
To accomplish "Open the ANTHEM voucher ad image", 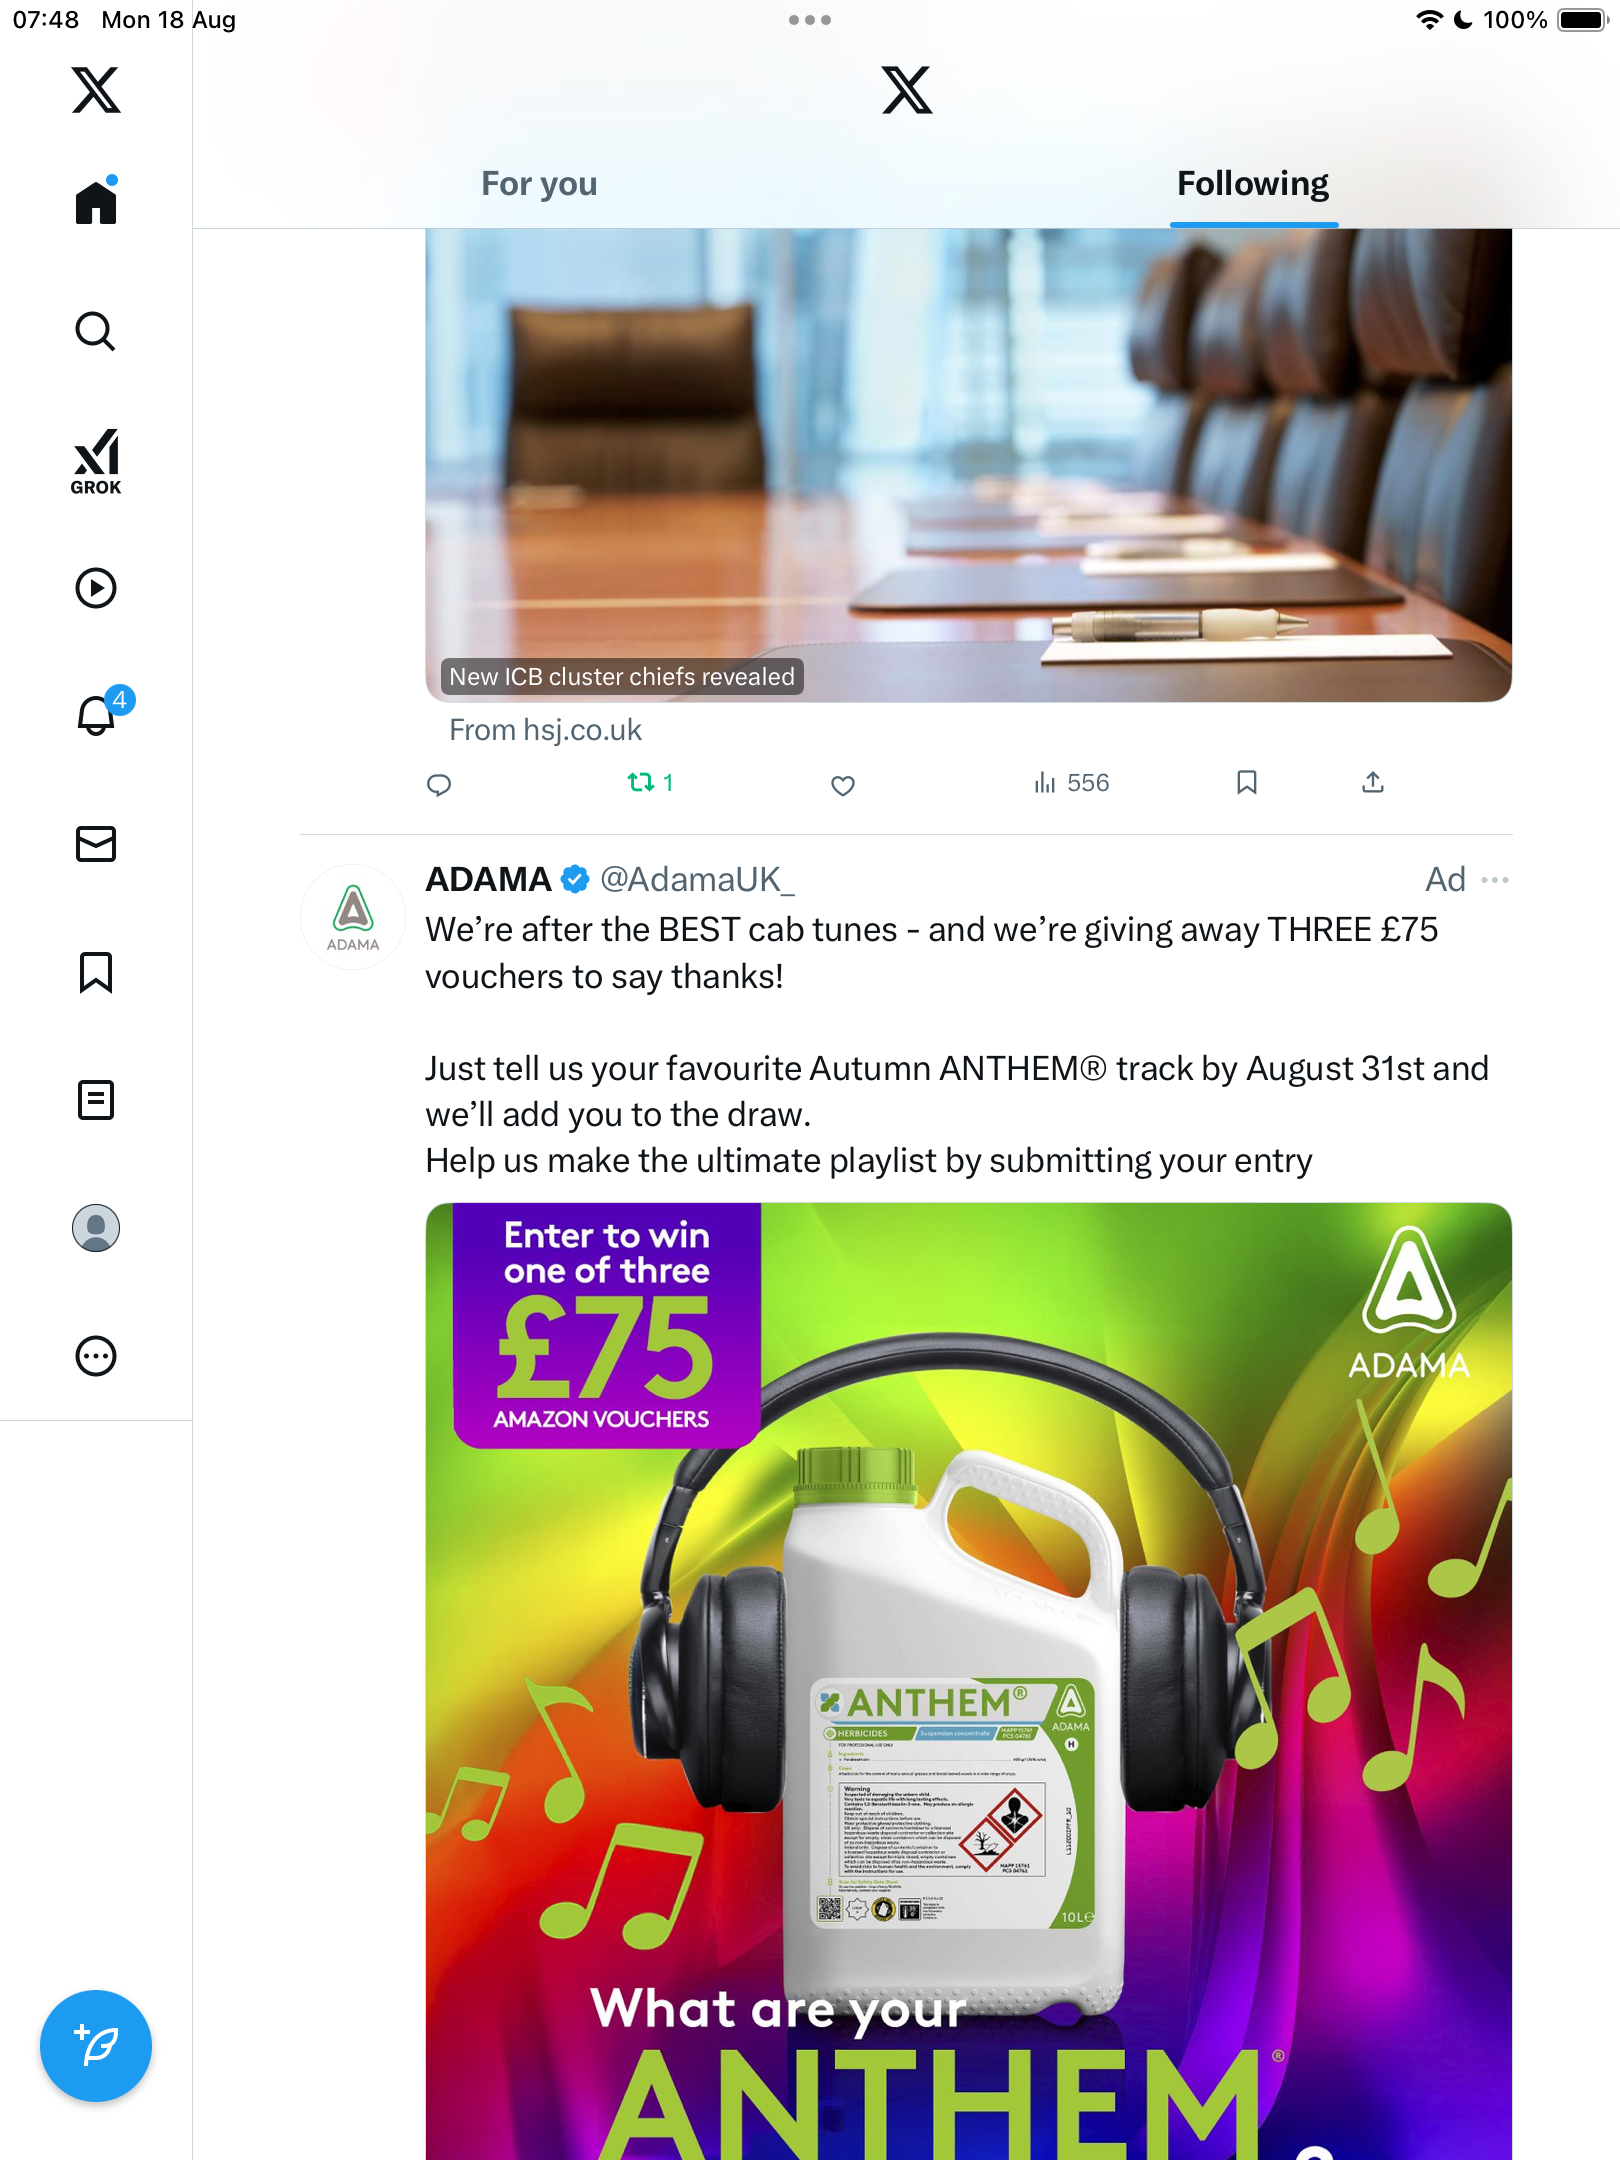I will [x=968, y=1680].
